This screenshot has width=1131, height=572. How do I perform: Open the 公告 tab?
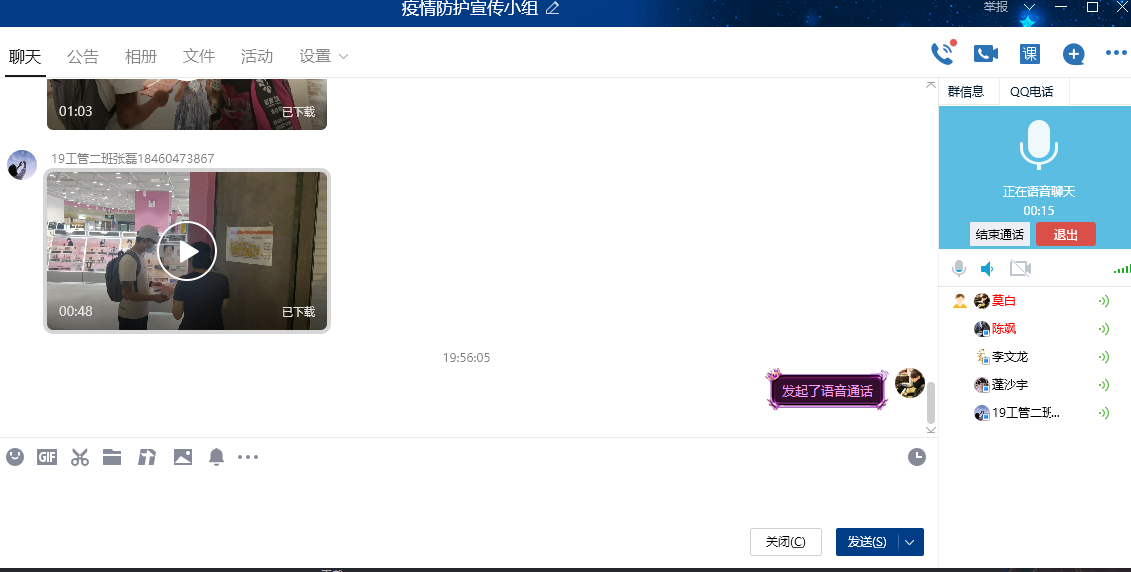(x=83, y=56)
